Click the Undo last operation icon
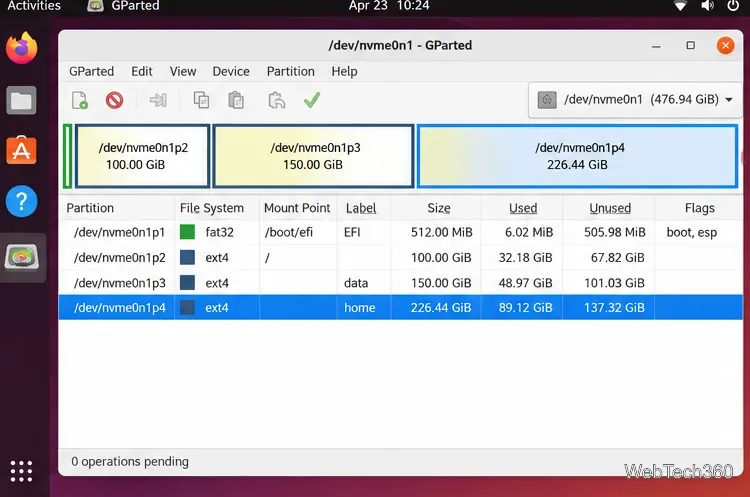Screen dimensions: 750x497 pyautogui.click(x=276, y=100)
